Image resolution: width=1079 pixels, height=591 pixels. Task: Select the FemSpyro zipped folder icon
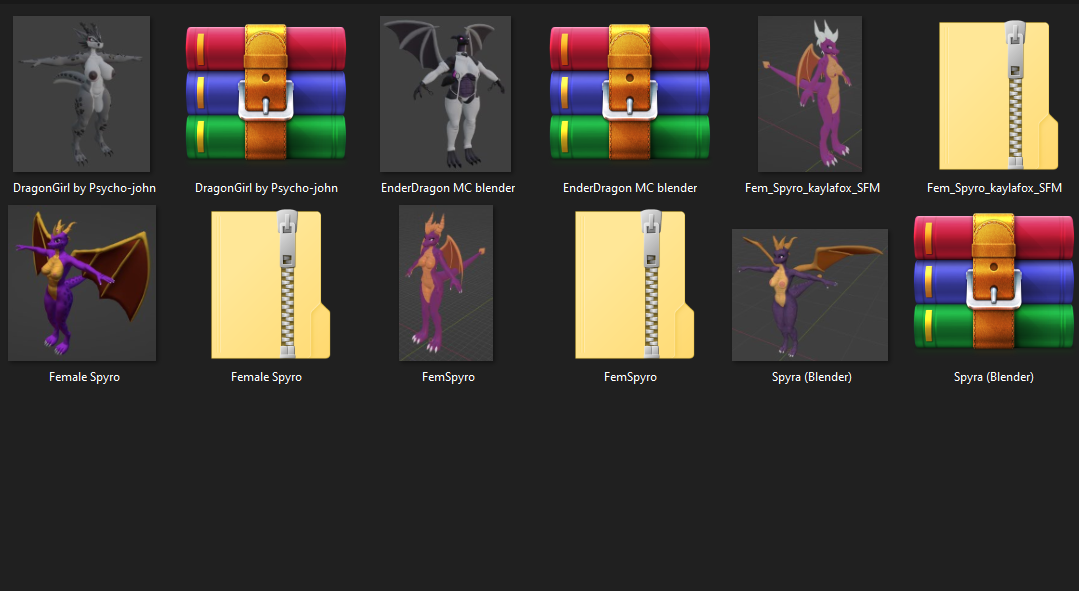tap(634, 284)
